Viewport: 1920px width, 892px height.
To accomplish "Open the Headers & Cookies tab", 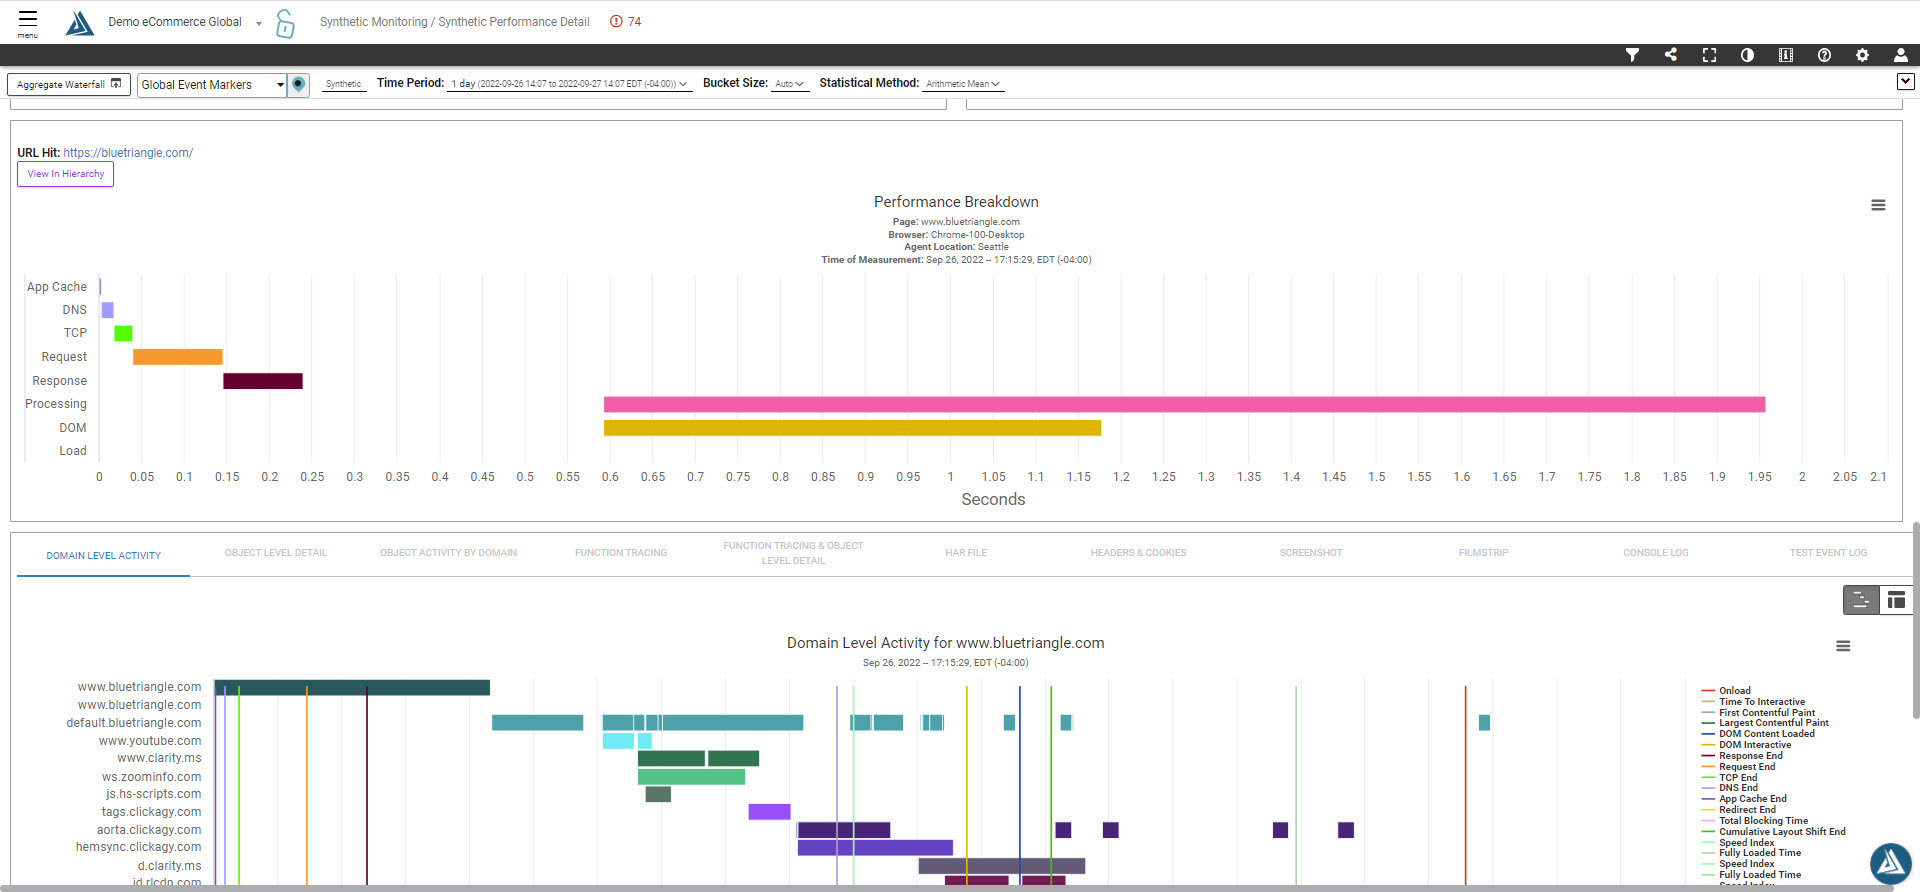I will coord(1138,553).
